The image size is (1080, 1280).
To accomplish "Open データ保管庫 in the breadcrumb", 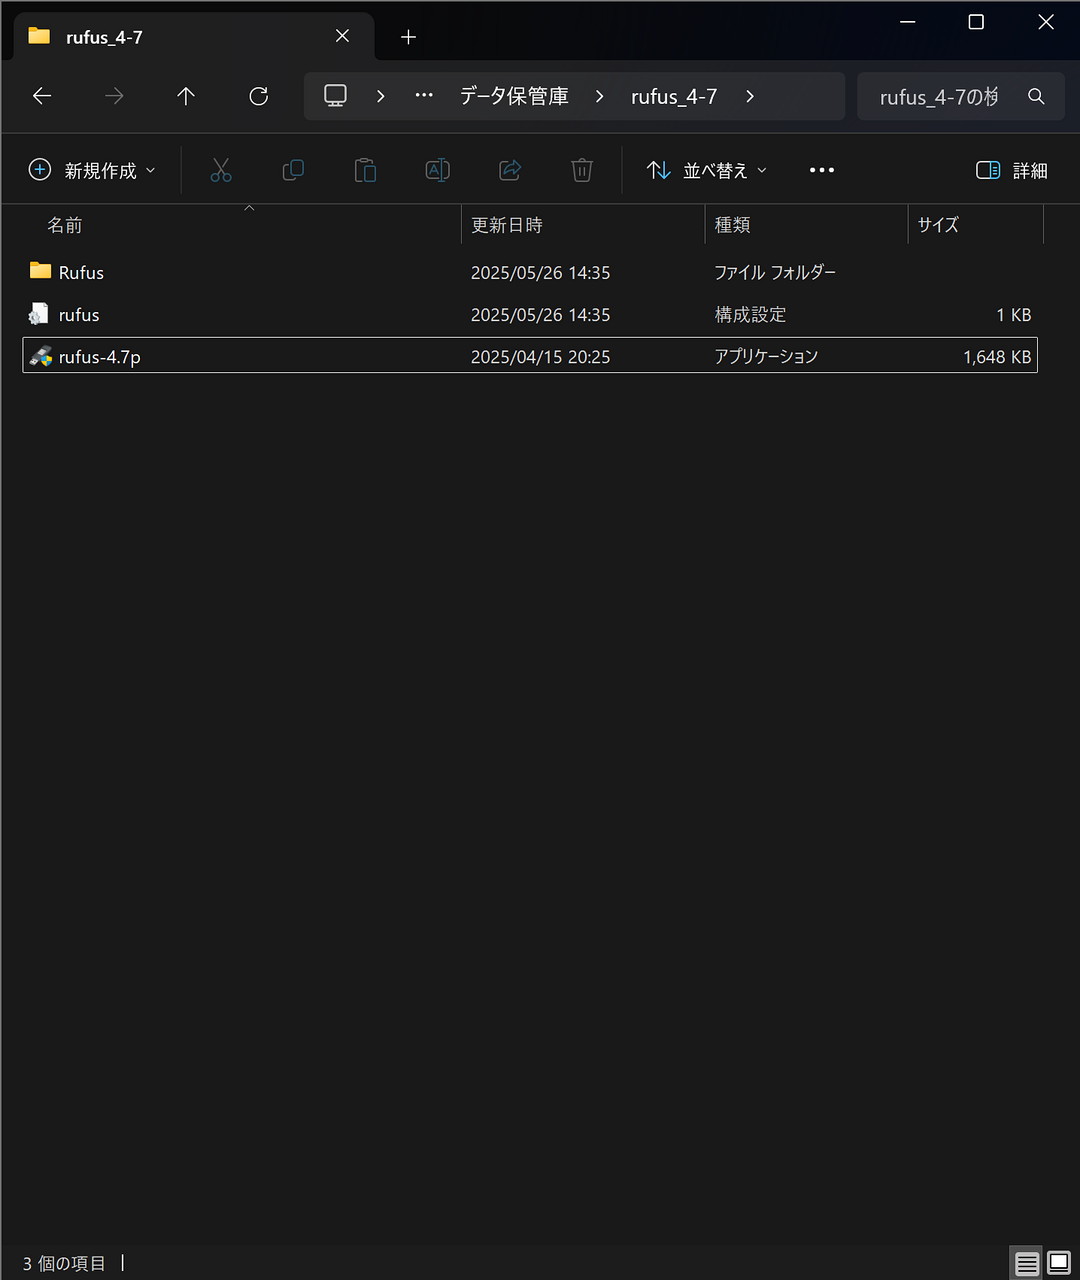I will click(x=514, y=96).
